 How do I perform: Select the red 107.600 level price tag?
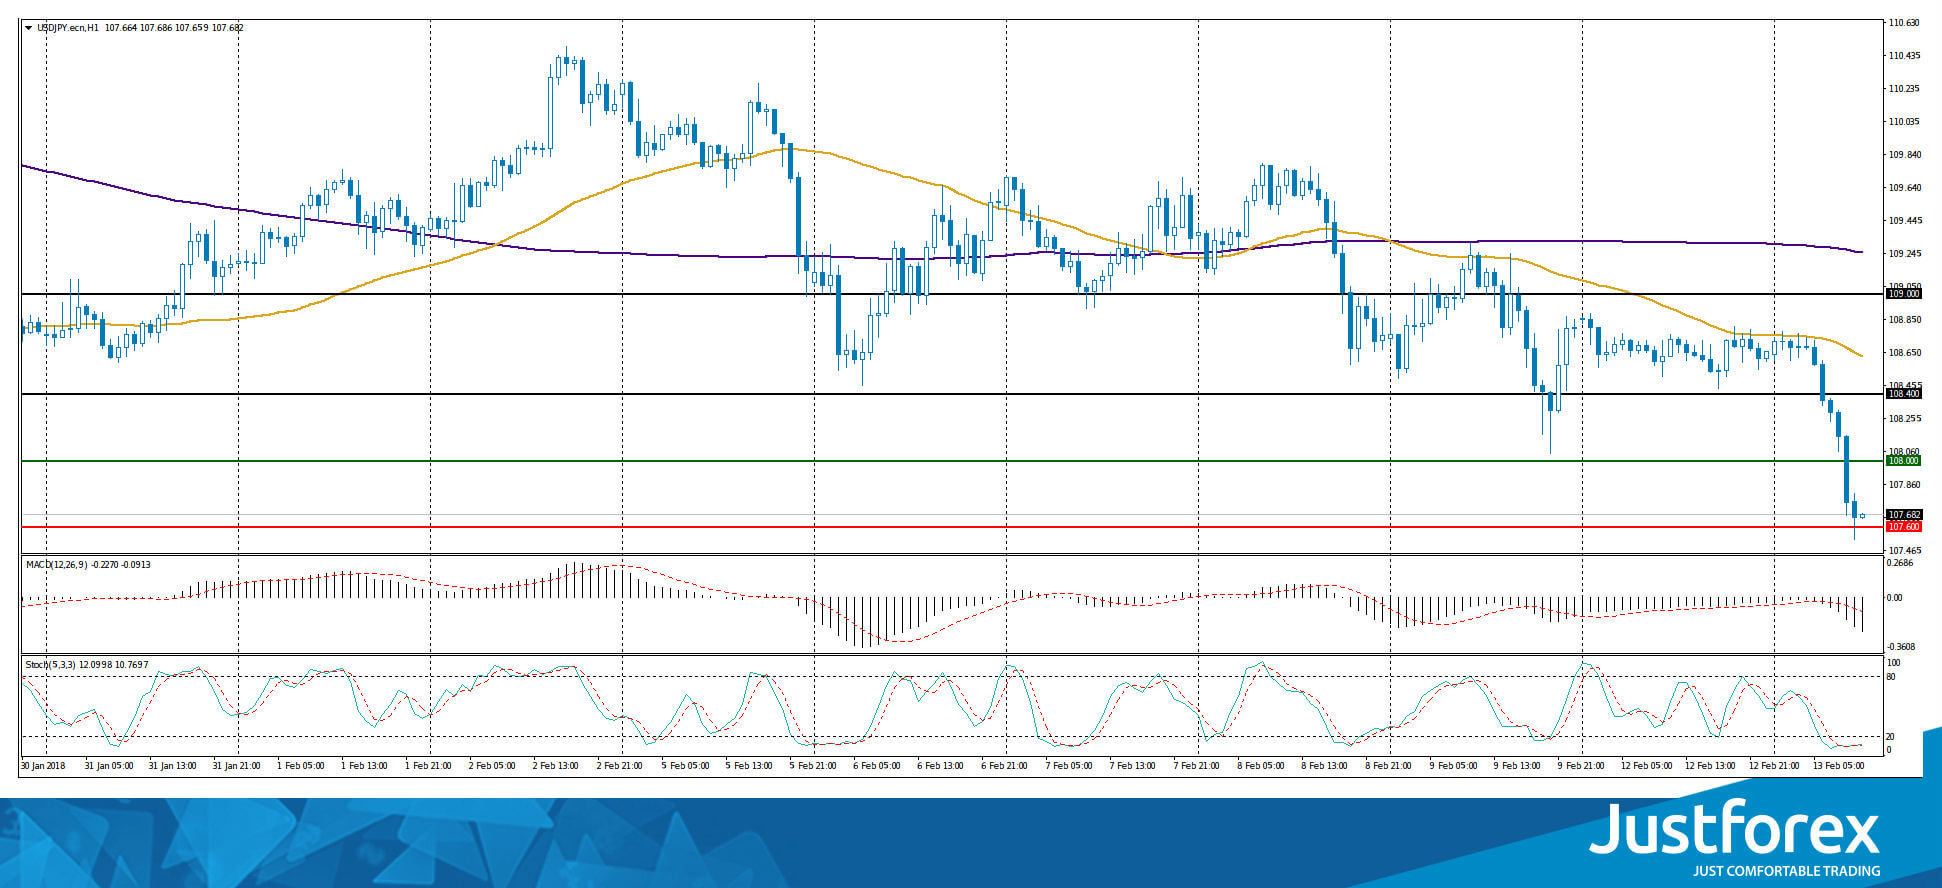(1903, 527)
